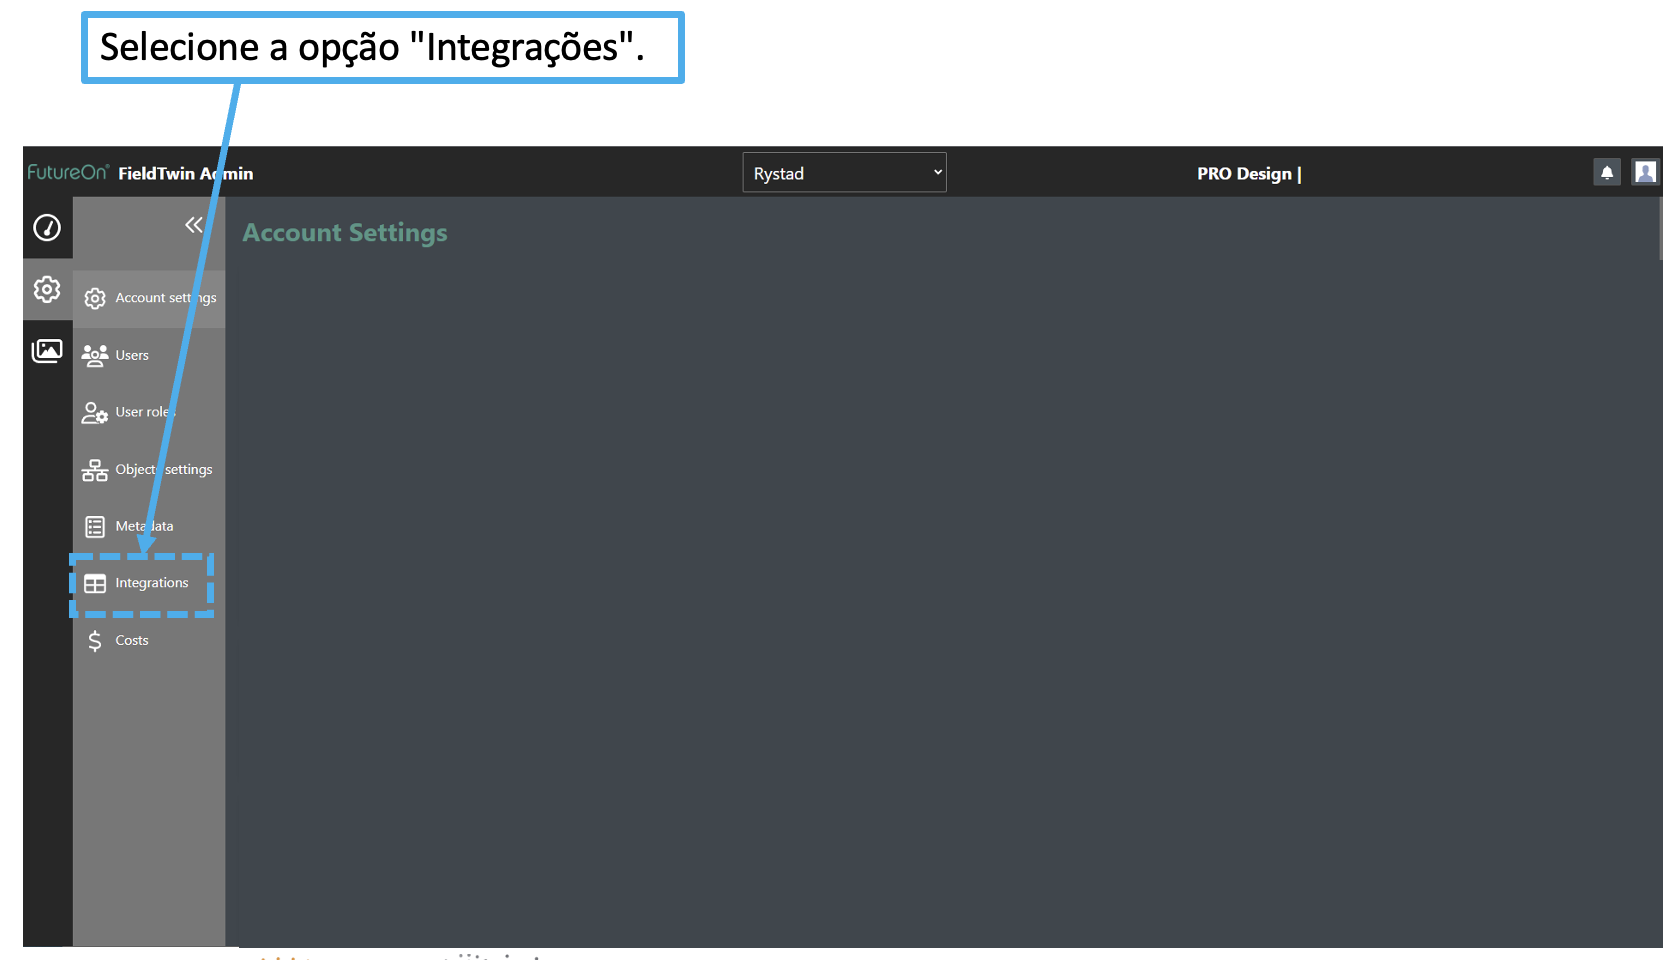Open the dashboard gauge icon in left rail

(x=47, y=228)
